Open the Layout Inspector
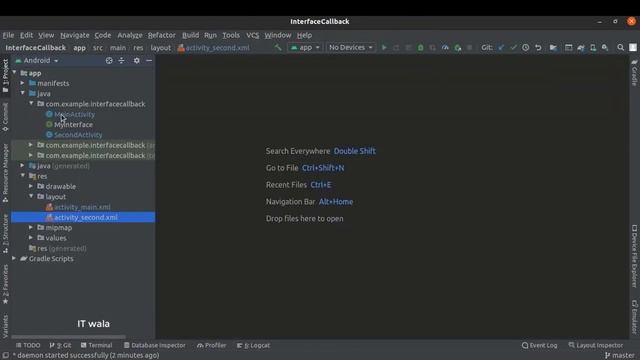The image size is (640, 360). coord(596,345)
